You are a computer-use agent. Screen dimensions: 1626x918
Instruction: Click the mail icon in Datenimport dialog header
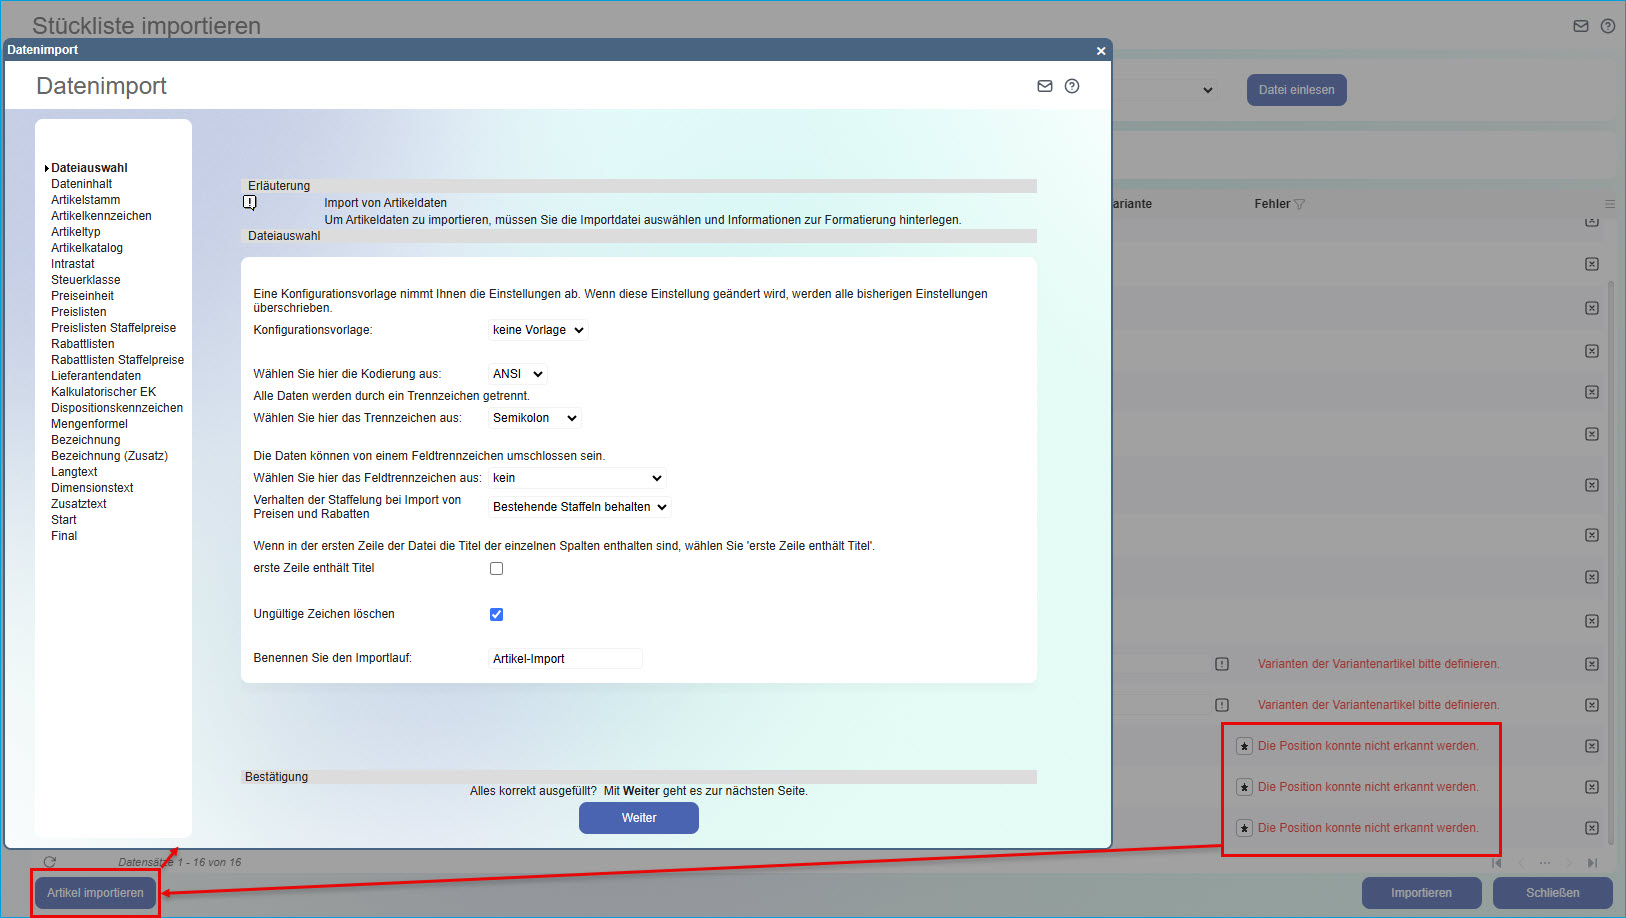[x=1045, y=86]
